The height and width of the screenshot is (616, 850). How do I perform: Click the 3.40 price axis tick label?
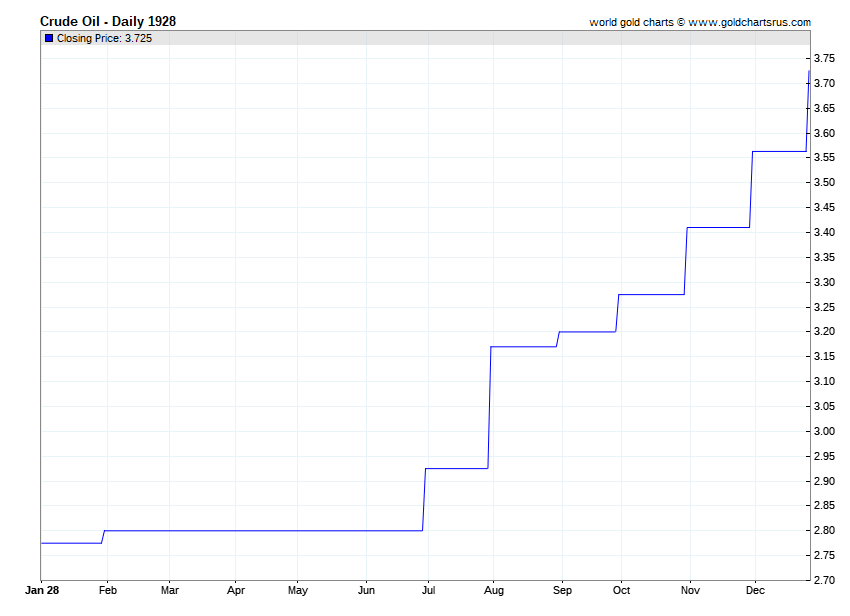pyautogui.click(x=825, y=232)
